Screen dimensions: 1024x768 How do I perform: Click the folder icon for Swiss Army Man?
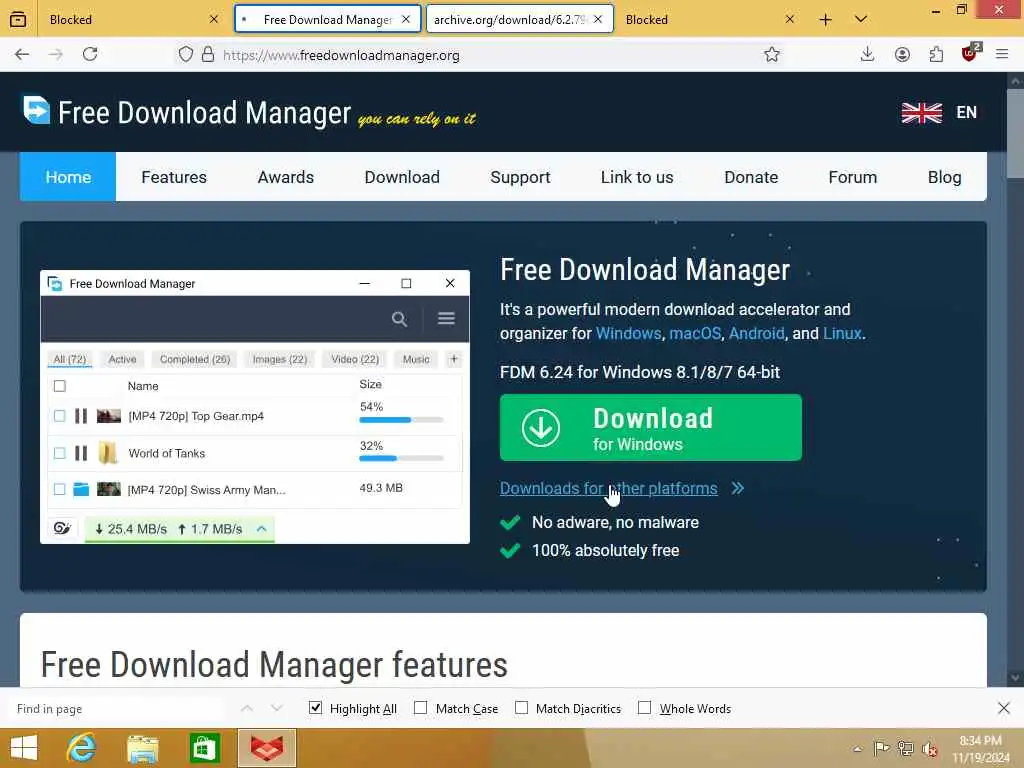click(x=81, y=489)
